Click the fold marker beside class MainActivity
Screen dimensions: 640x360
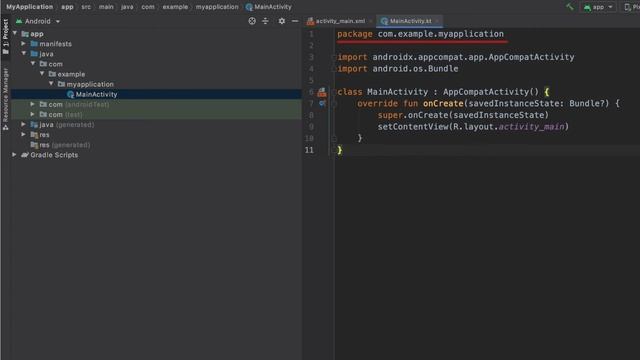click(x=334, y=92)
